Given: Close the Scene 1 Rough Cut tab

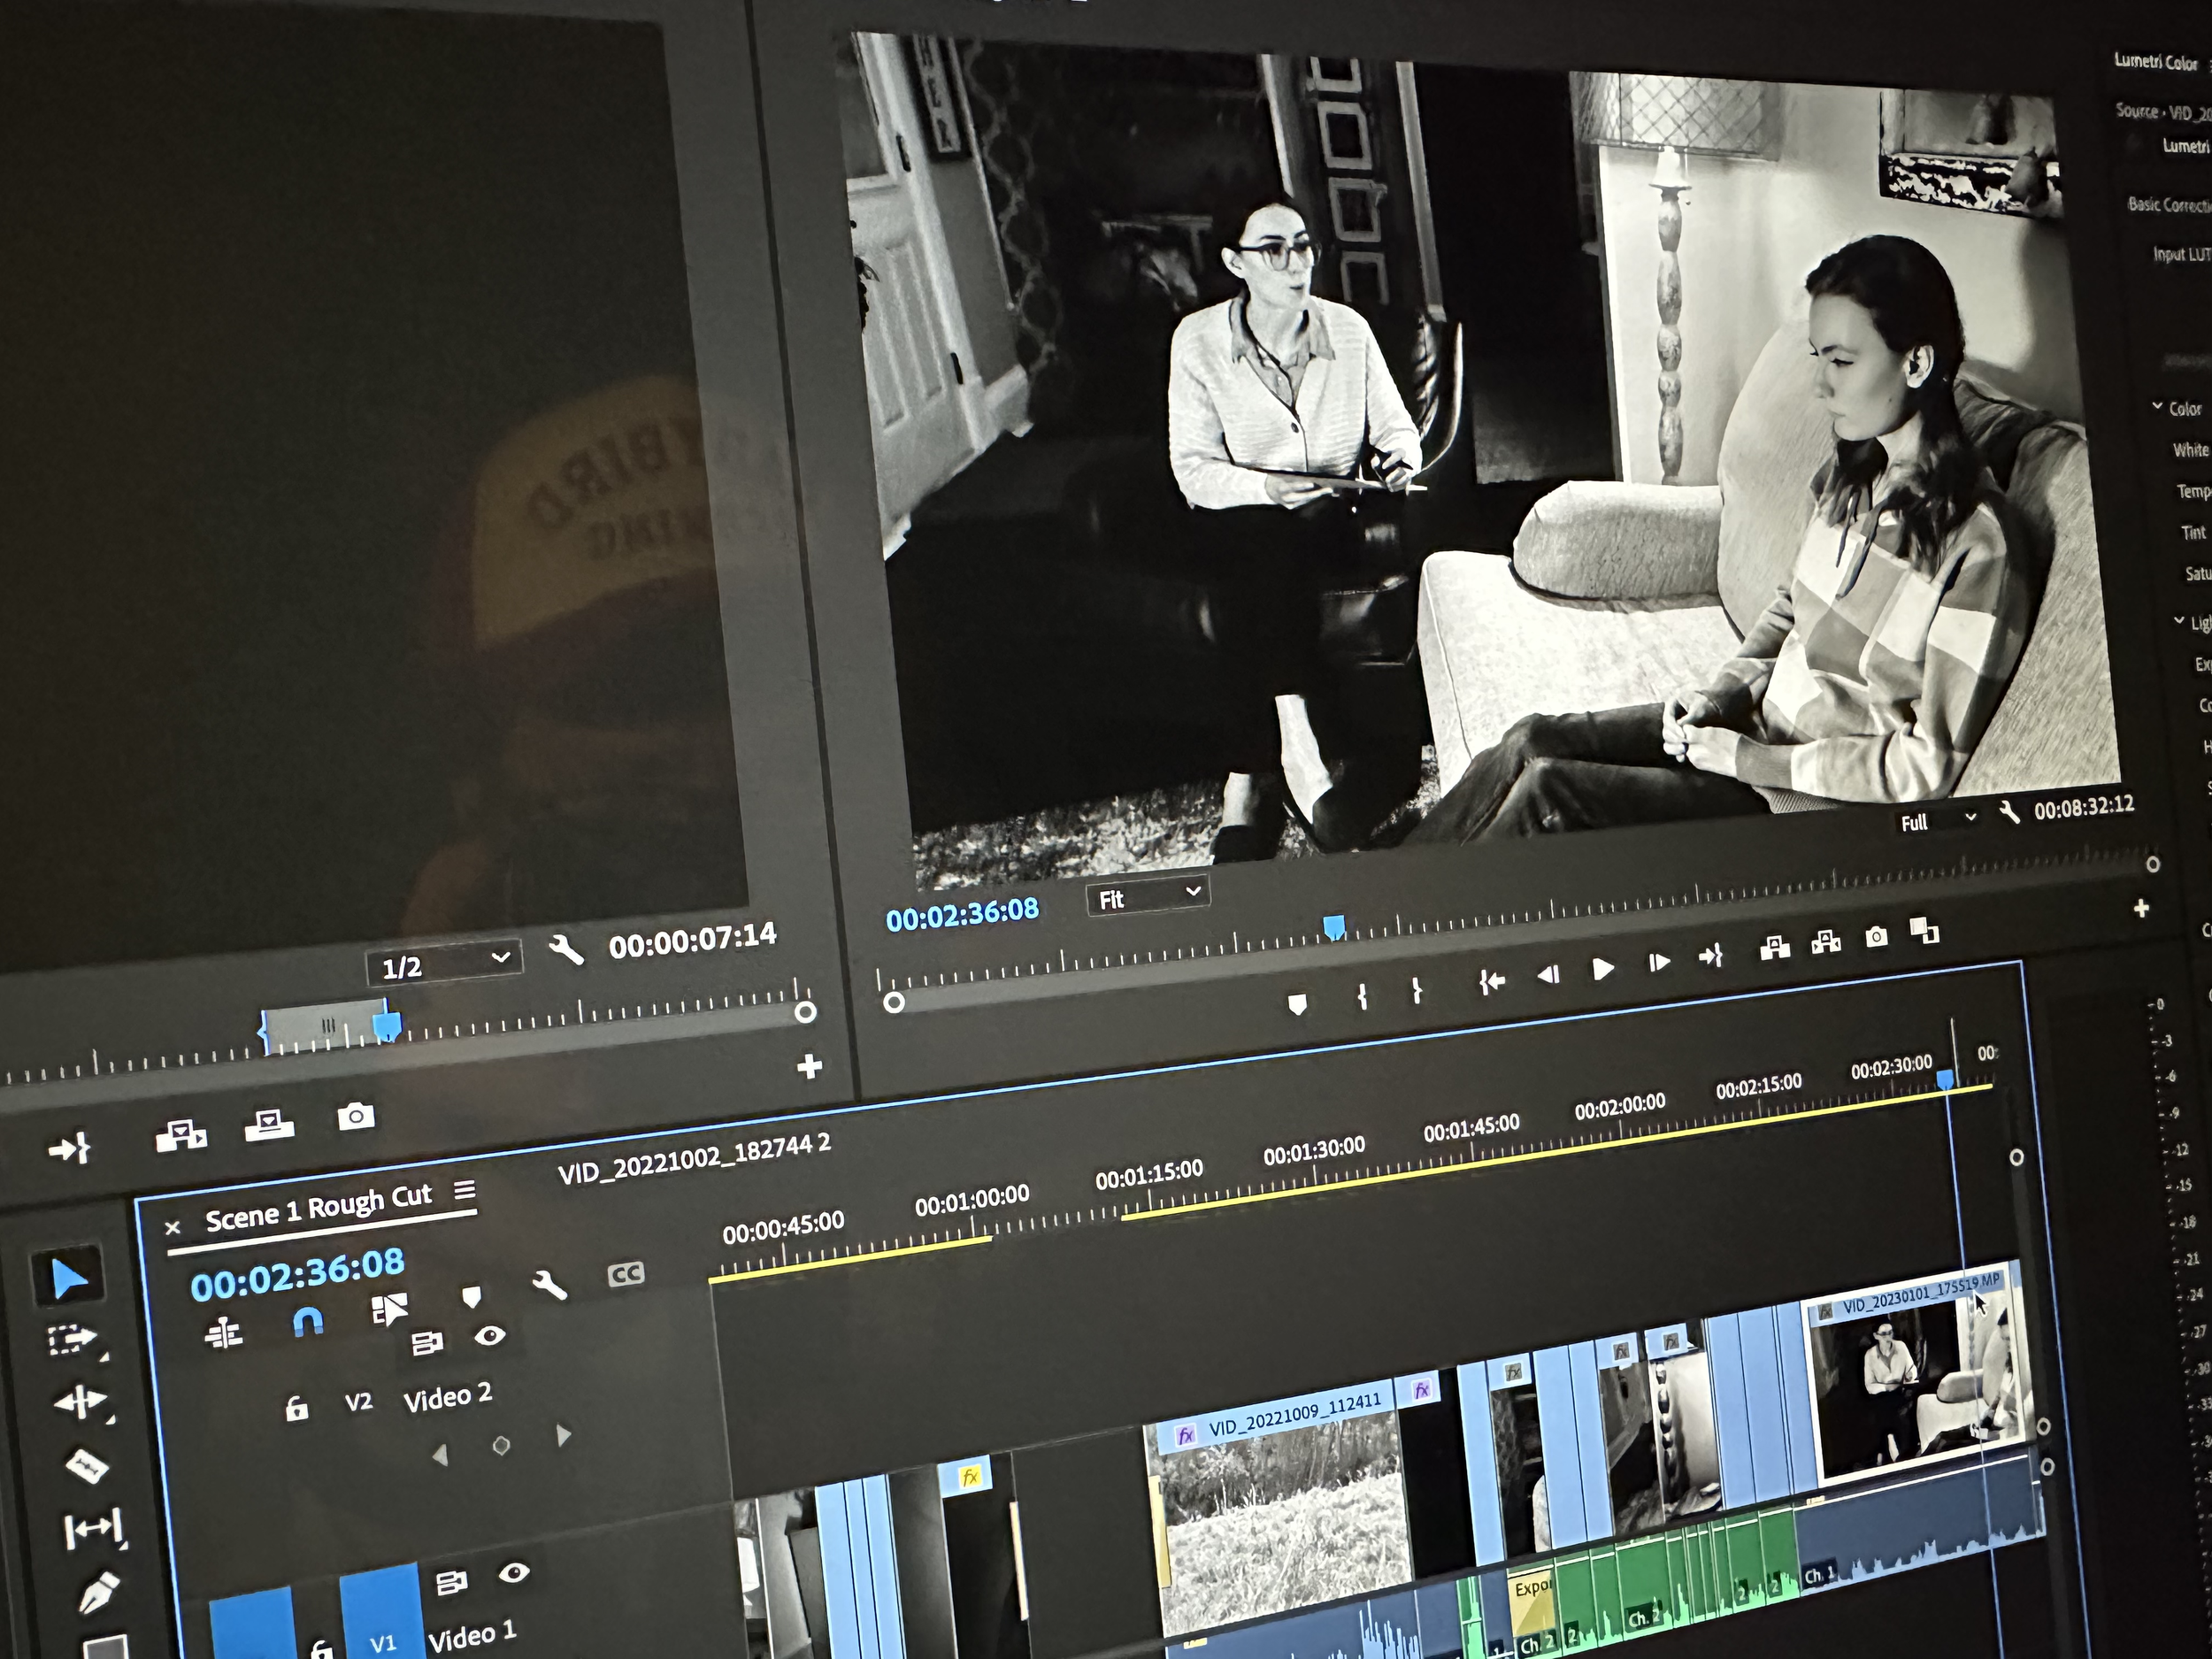Looking at the screenshot, I should pyautogui.click(x=172, y=1227).
